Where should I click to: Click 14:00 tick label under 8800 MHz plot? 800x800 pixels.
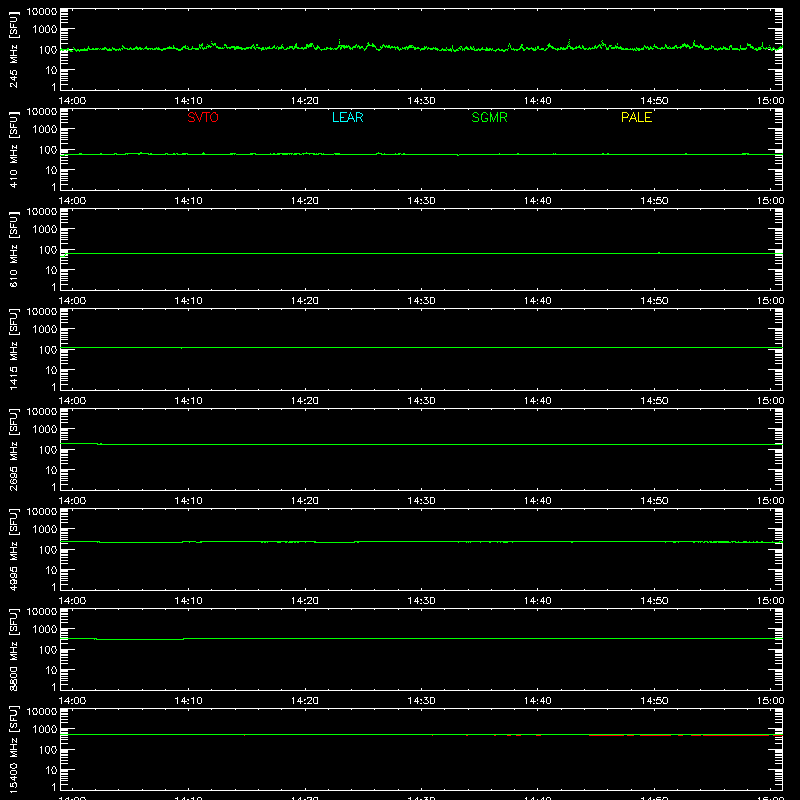click(x=72, y=701)
